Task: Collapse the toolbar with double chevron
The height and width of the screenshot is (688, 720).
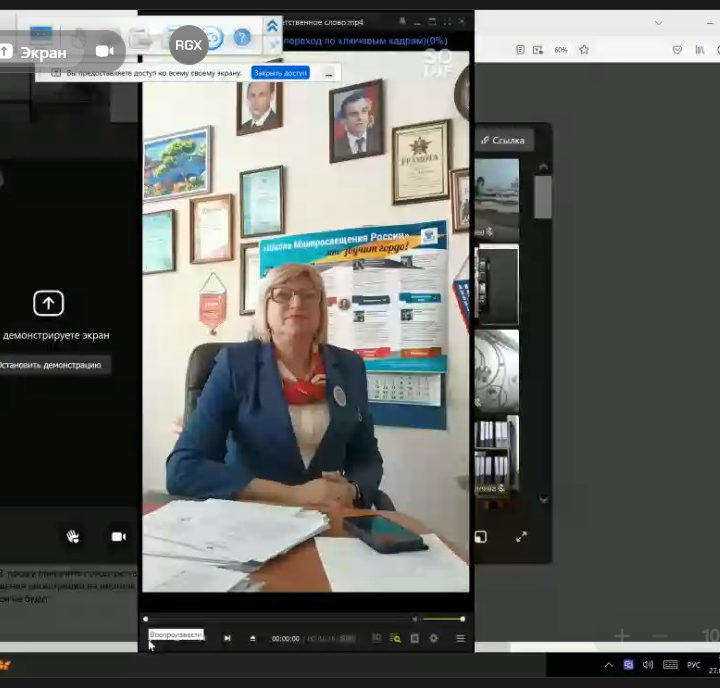Action: point(272,25)
